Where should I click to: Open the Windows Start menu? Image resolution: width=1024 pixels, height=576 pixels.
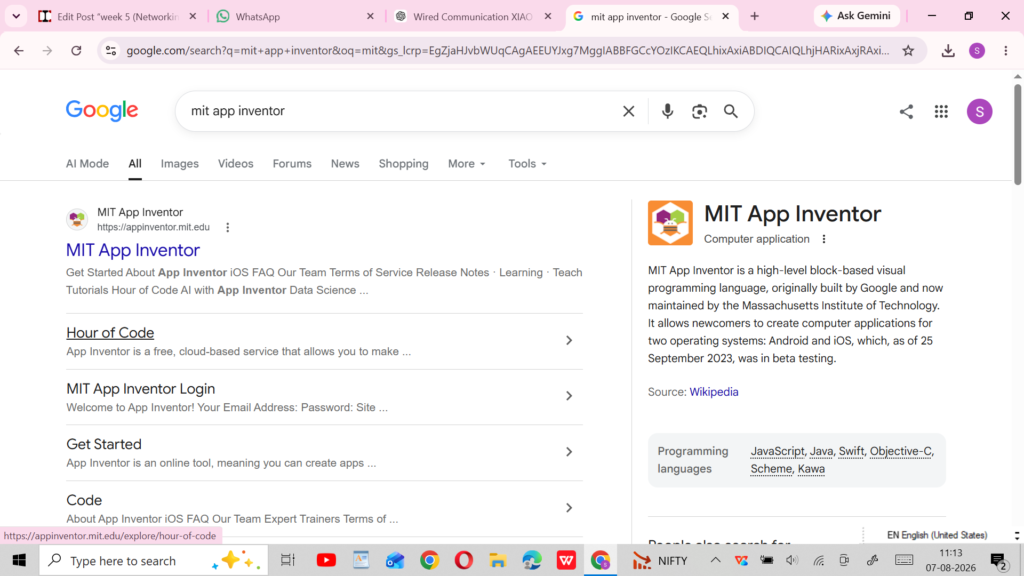point(19,560)
